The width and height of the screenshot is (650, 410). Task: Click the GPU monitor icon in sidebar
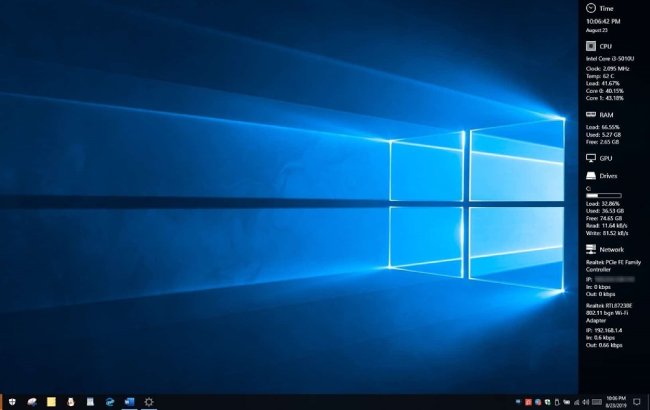click(x=591, y=158)
